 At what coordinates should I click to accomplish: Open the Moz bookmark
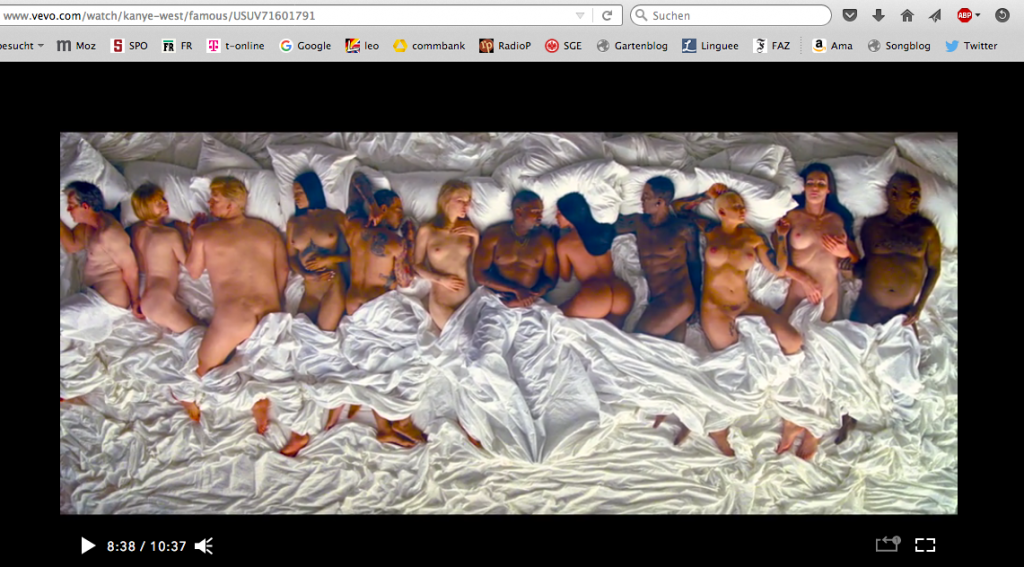(76, 46)
